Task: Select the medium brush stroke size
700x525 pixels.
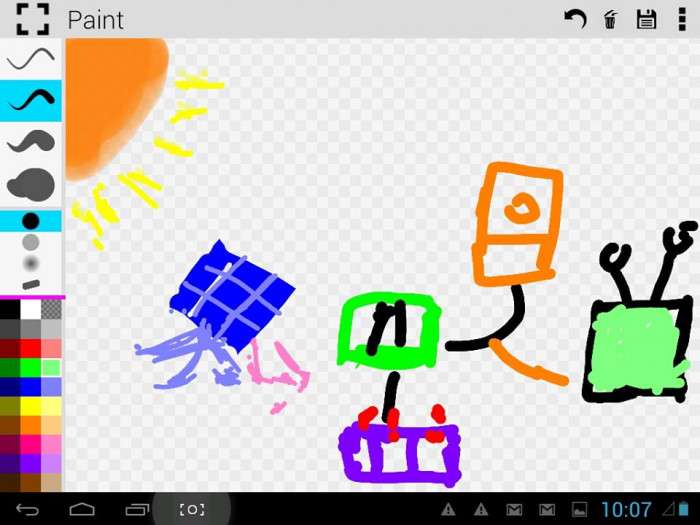Action: pyautogui.click(x=31, y=100)
